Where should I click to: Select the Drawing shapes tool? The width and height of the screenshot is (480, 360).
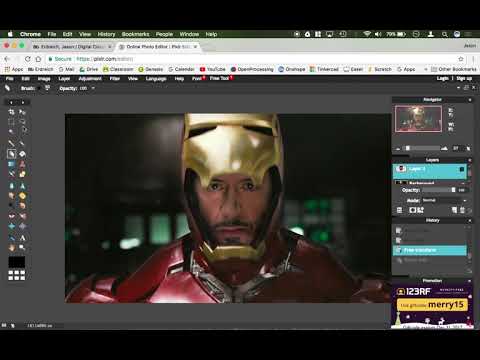[x=22, y=174]
